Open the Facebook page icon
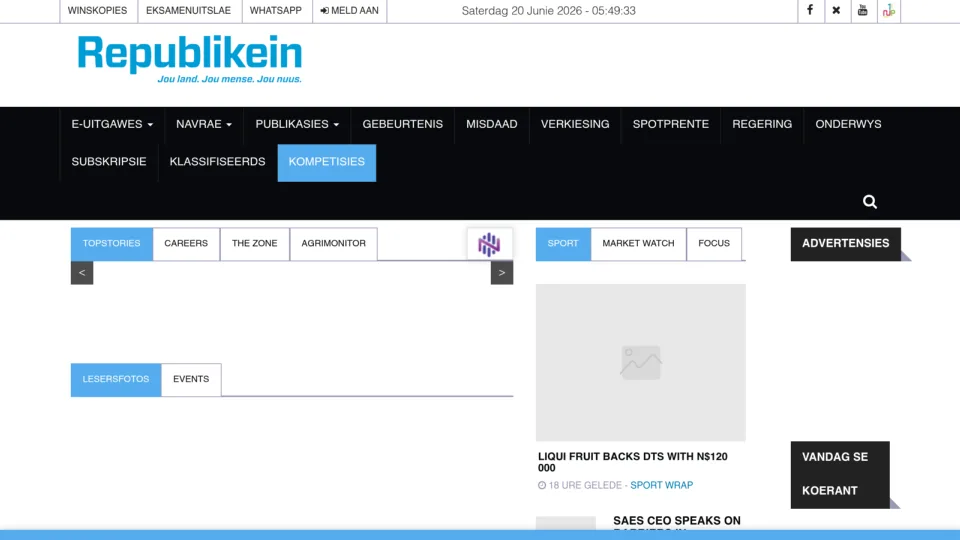The height and width of the screenshot is (540, 960). [x=810, y=10]
